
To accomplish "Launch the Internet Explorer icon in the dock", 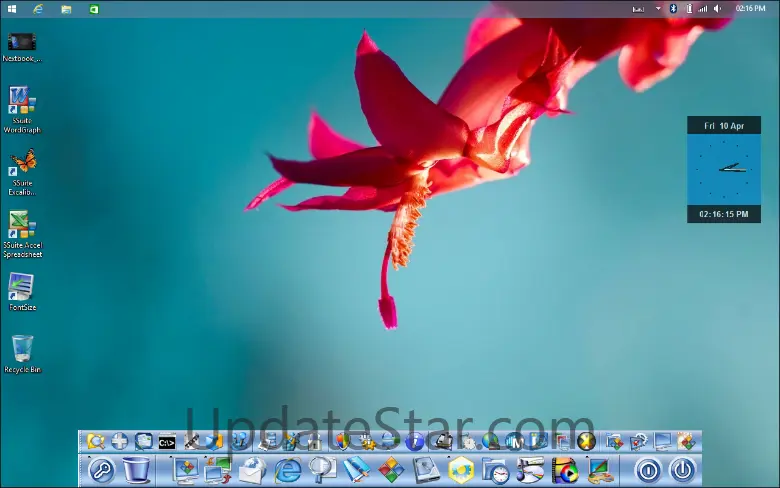I will [288, 470].
